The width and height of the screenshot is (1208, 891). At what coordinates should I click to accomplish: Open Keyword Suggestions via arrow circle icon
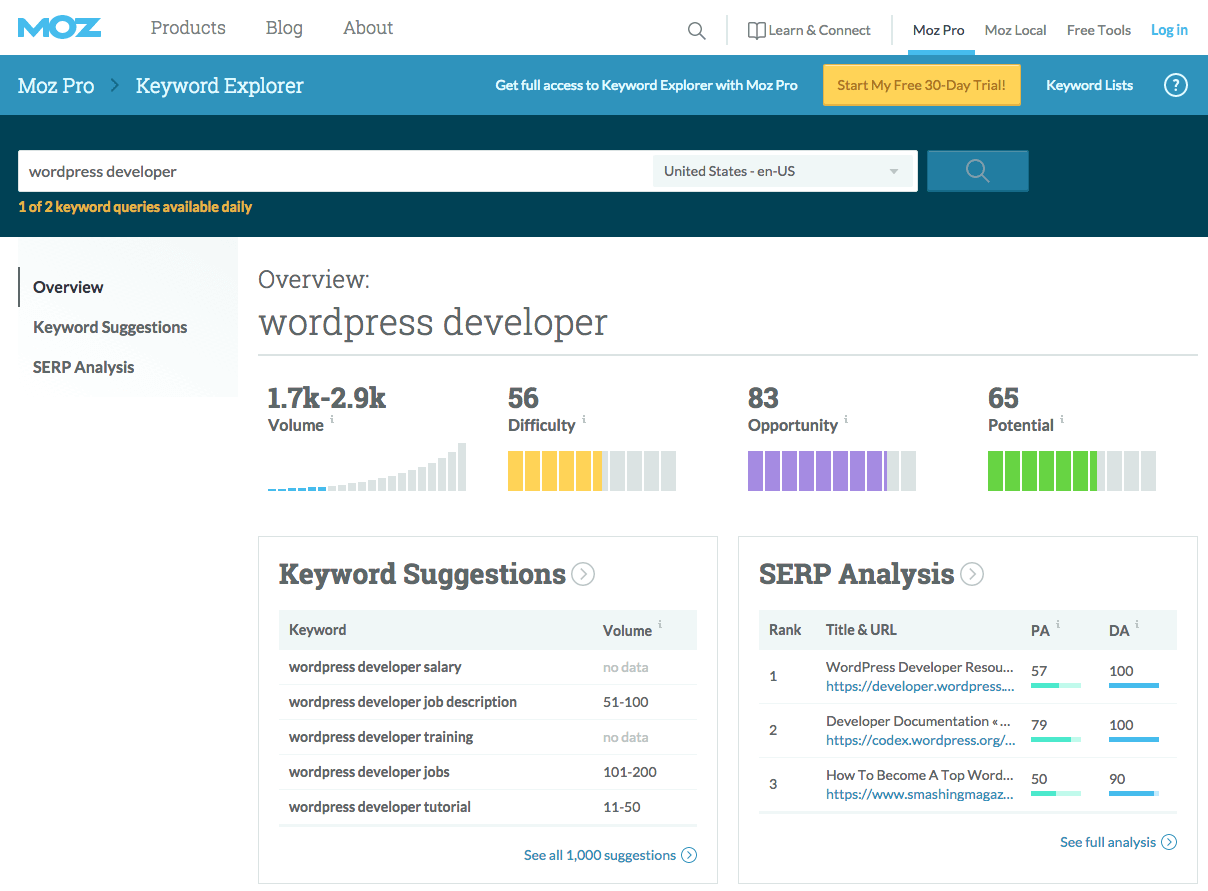point(583,574)
